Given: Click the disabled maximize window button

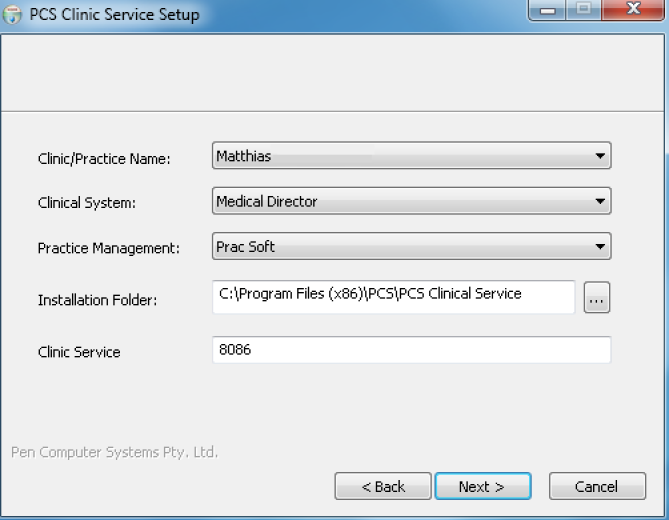Looking at the screenshot, I should (x=584, y=9).
